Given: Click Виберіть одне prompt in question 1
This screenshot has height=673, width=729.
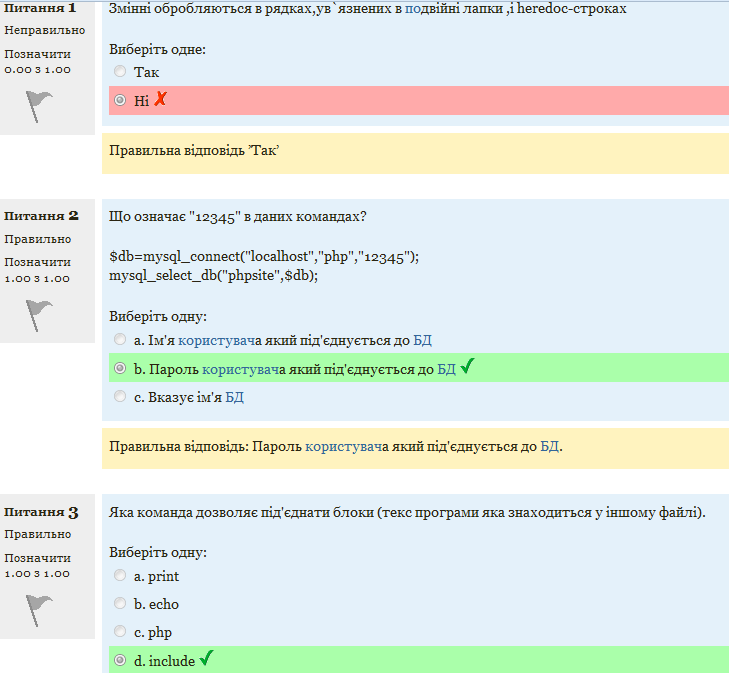Looking at the screenshot, I should tap(158, 50).
